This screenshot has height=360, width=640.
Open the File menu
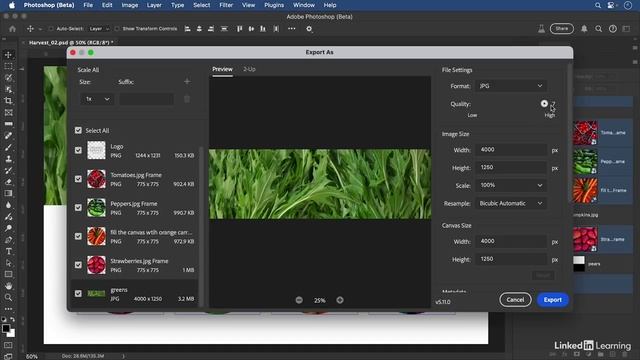pyautogui.click(x=88, y=5)
